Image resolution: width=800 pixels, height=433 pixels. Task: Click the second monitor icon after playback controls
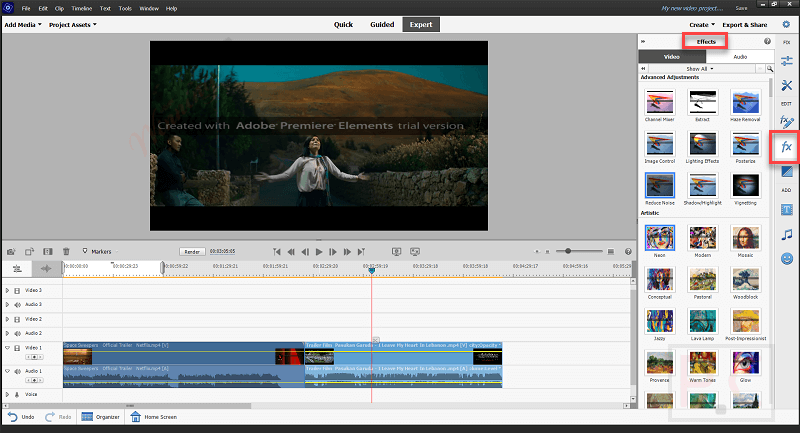point(415,251)
